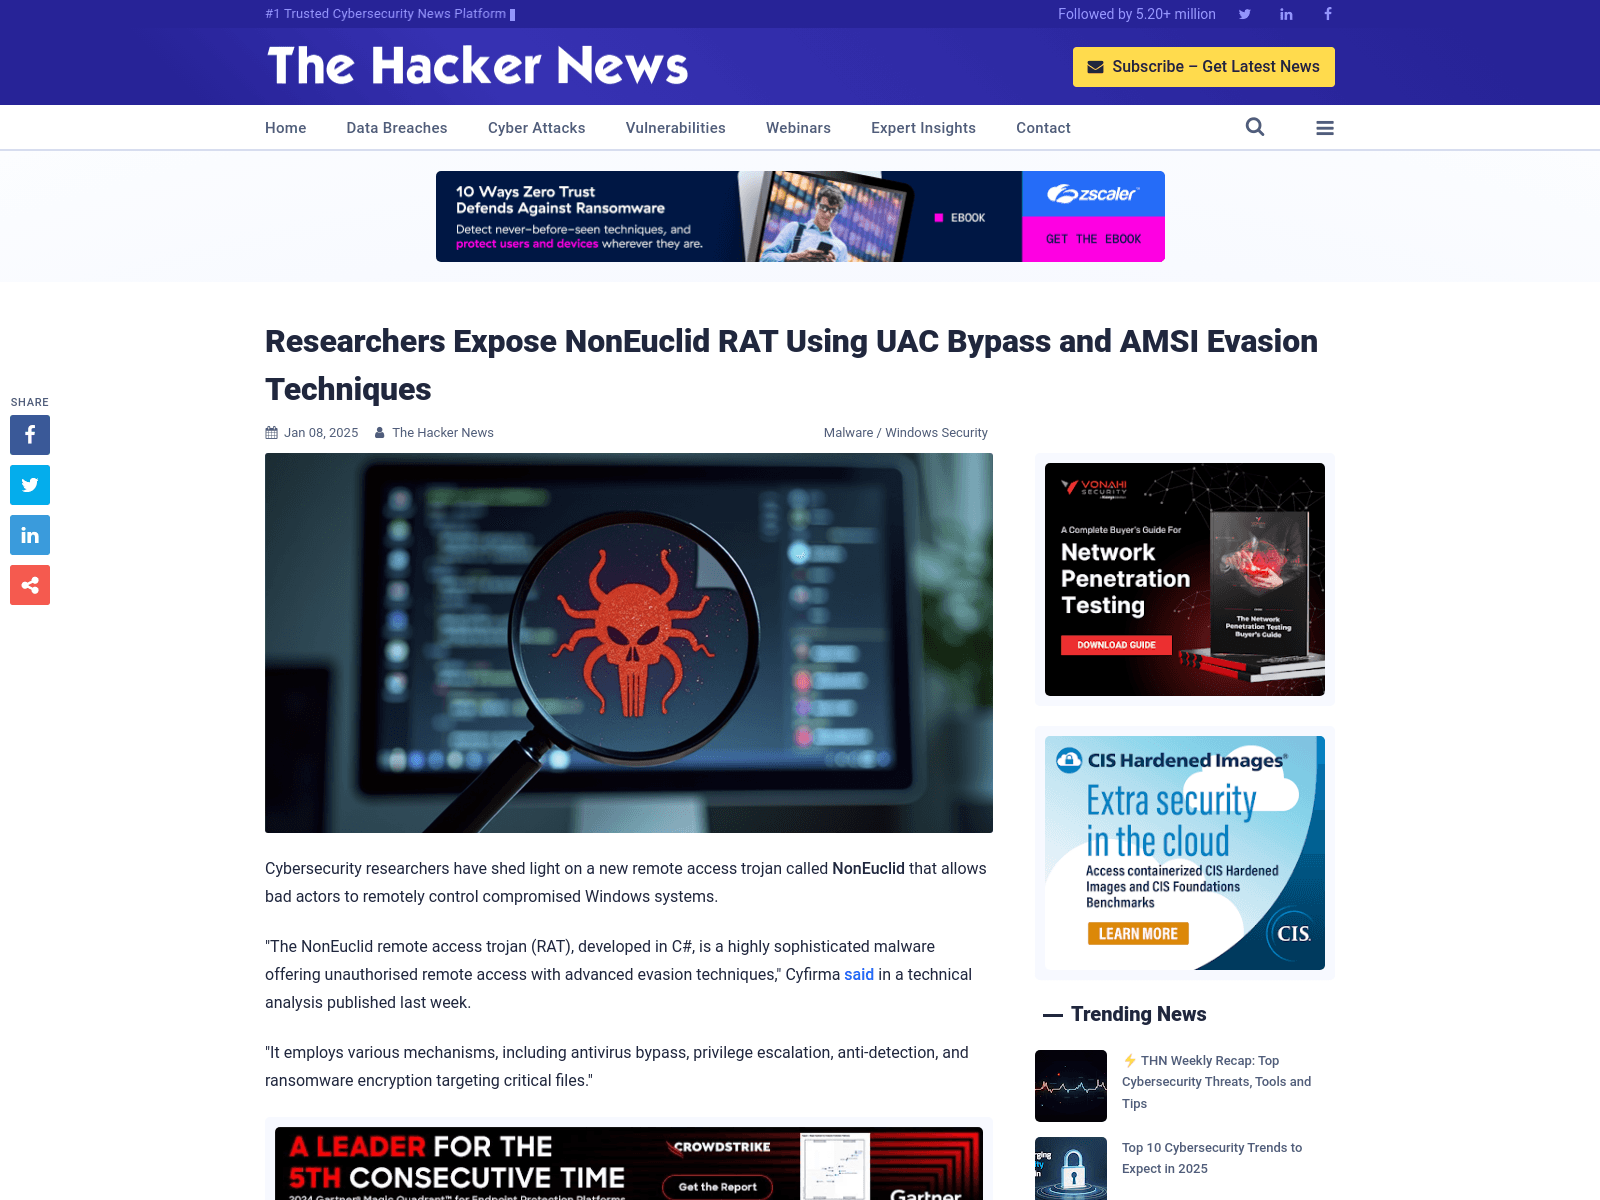Open the Network Penetration Testing ad

(1185, 579)
